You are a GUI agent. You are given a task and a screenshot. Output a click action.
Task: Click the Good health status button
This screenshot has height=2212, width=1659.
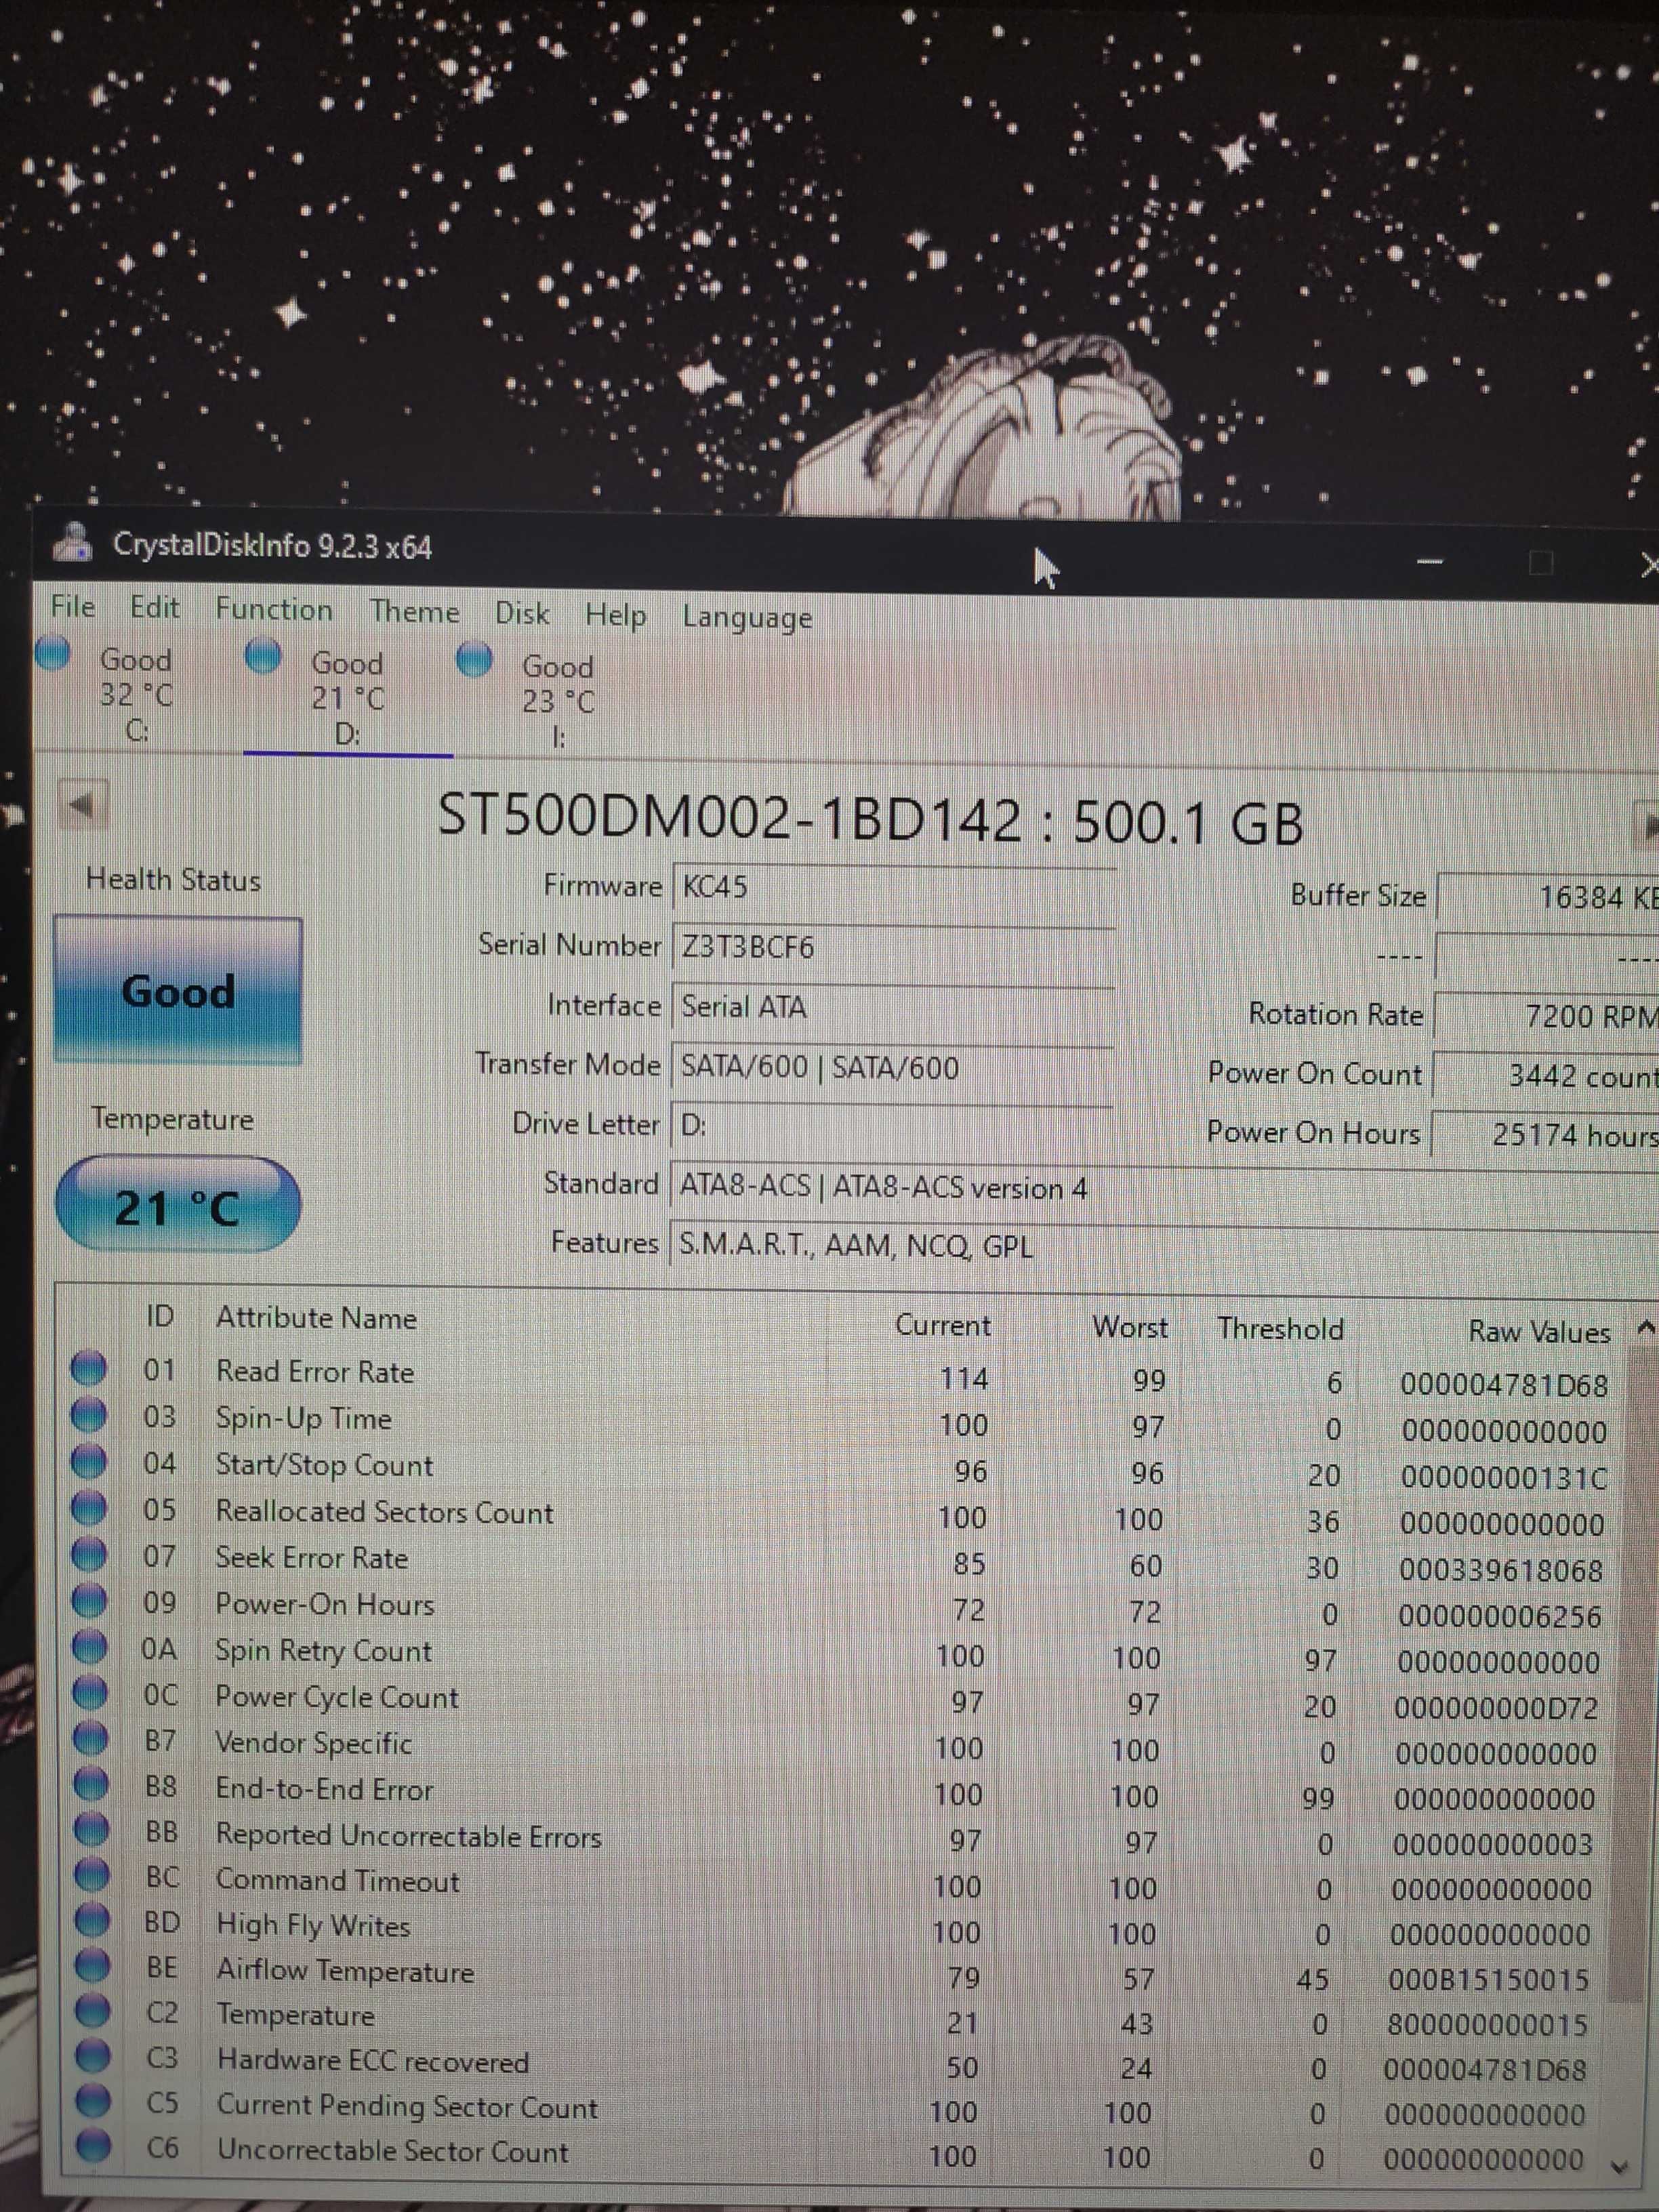[x=178, y=991]
